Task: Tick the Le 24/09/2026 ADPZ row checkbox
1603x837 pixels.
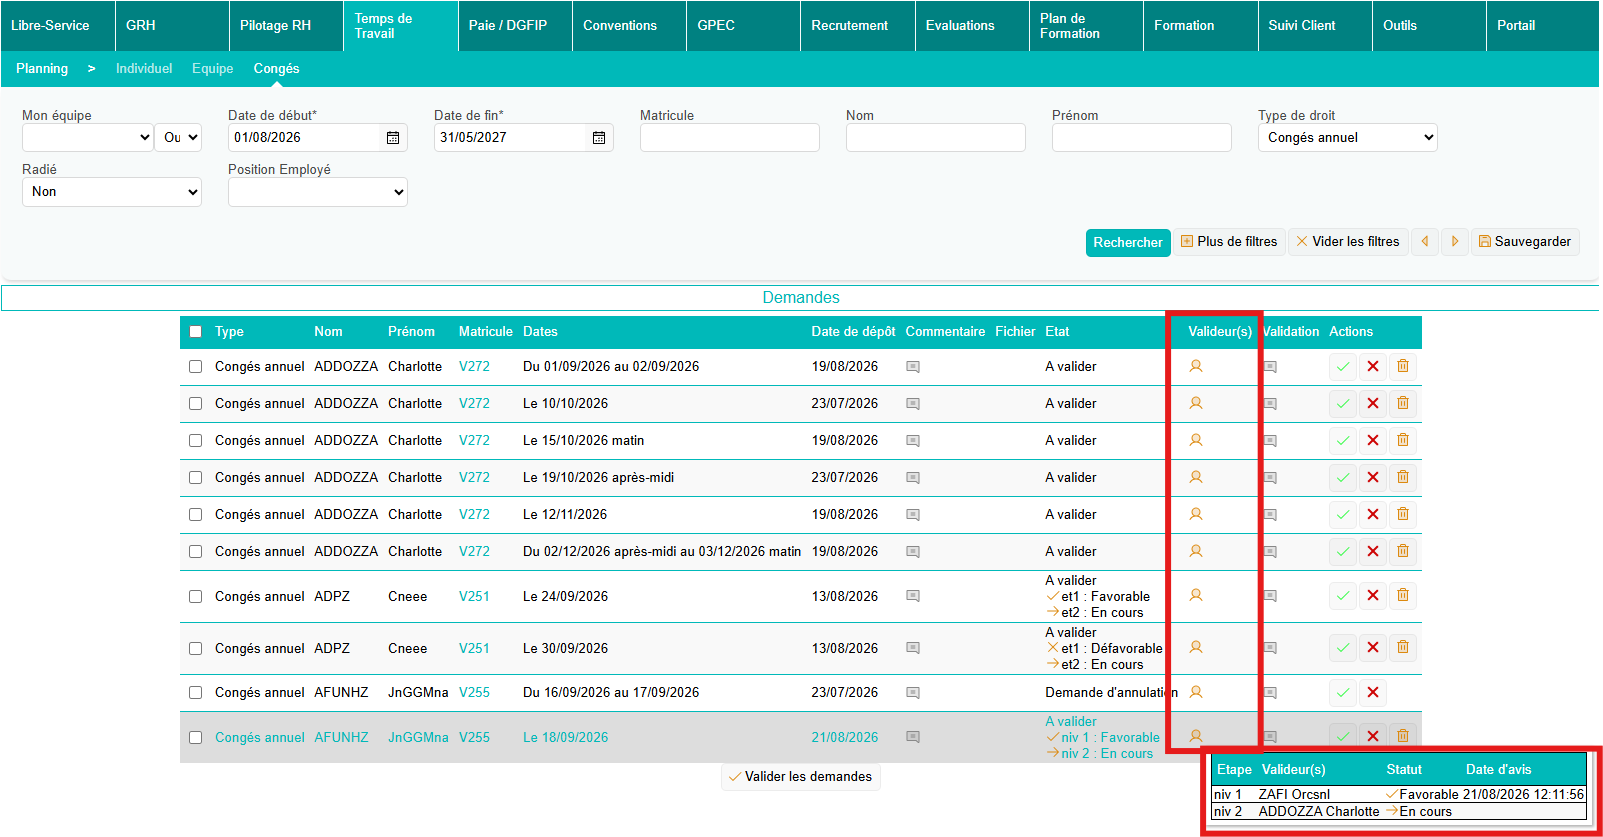Action: (196, 597)
